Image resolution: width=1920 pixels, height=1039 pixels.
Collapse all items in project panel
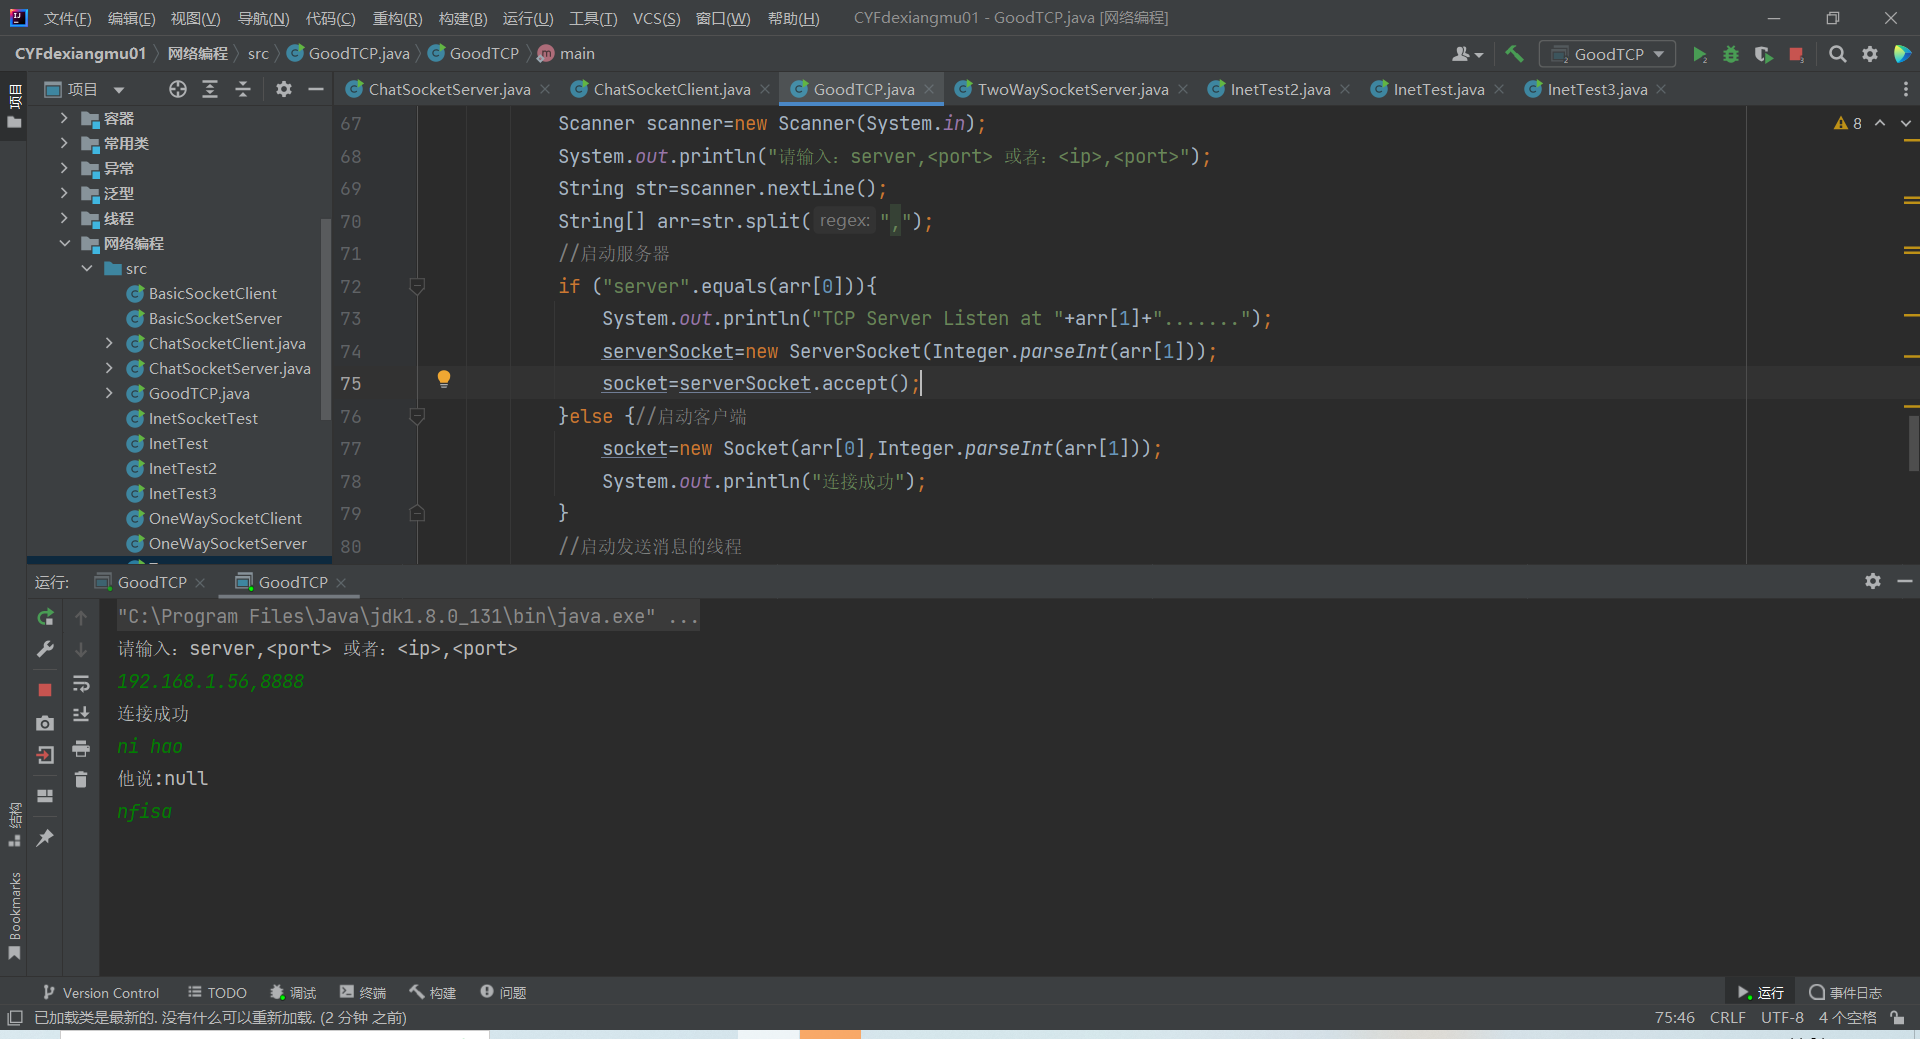pos(243,89)
